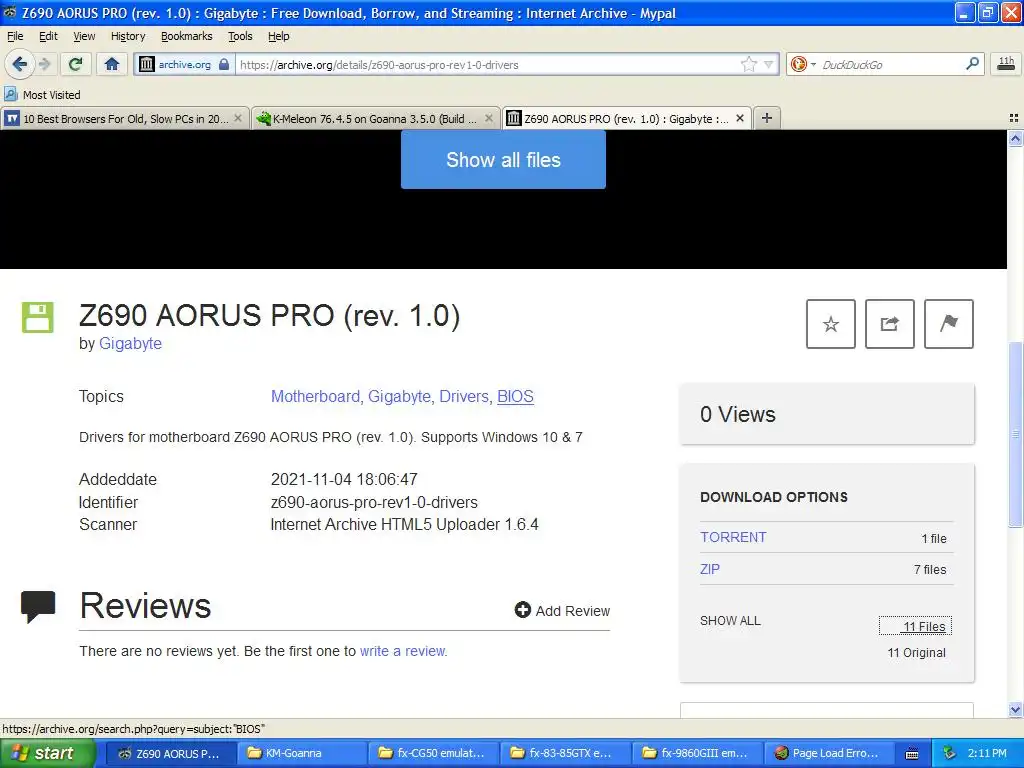The width and height of the screenshot is (1024, 768).
Task: Open the File menu
Action: tap(15, 36)
